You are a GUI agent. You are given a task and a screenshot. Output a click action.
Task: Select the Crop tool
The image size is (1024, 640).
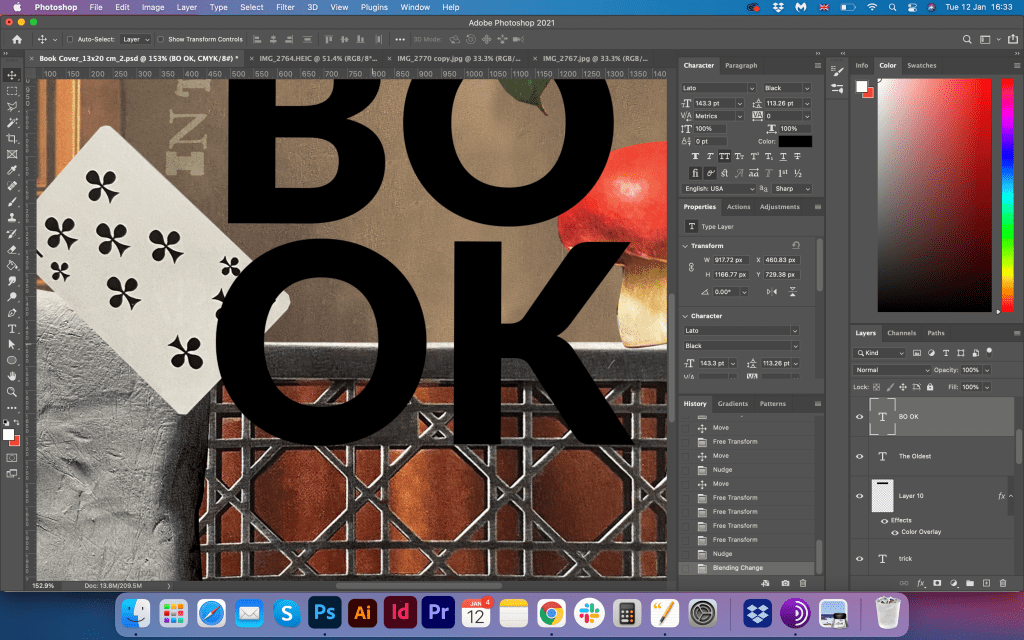pos(12,138)
